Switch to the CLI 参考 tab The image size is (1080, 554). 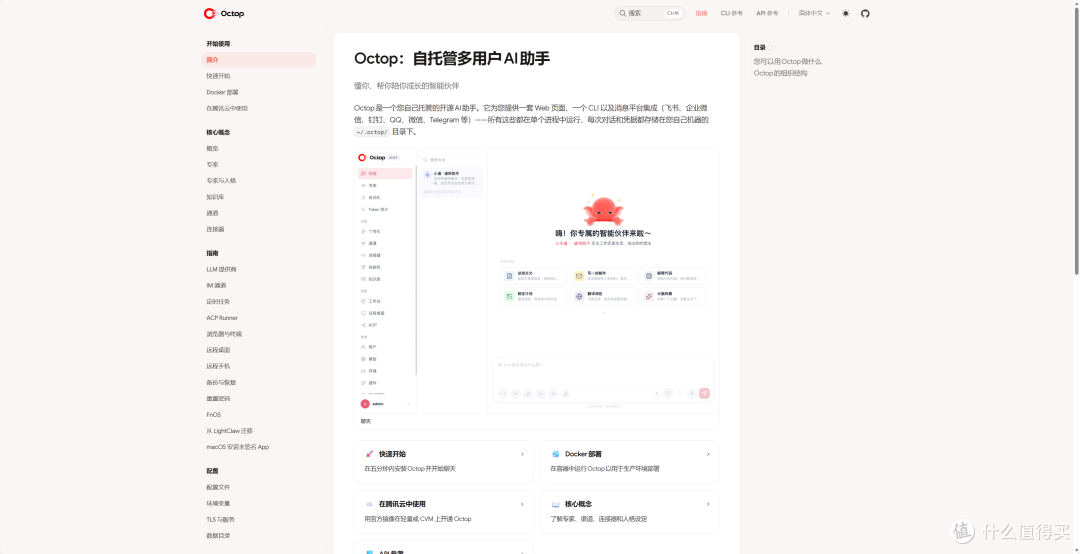[x=731, y=13]
